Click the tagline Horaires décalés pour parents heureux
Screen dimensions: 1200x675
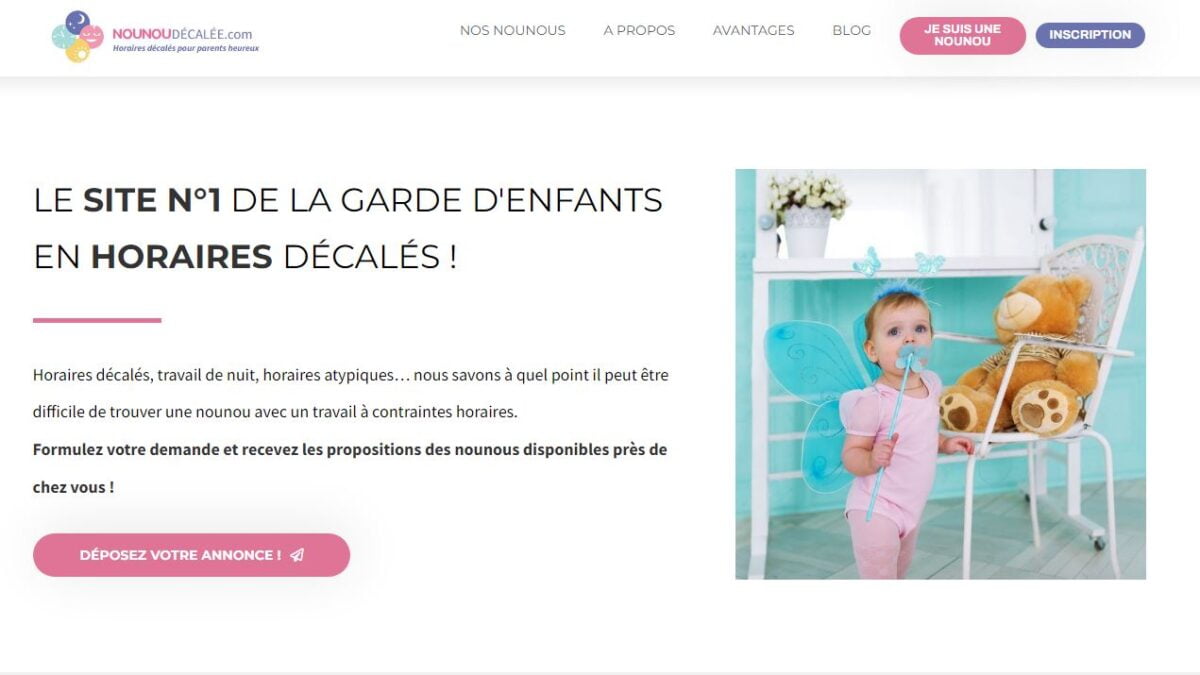(x=185, y=48)
